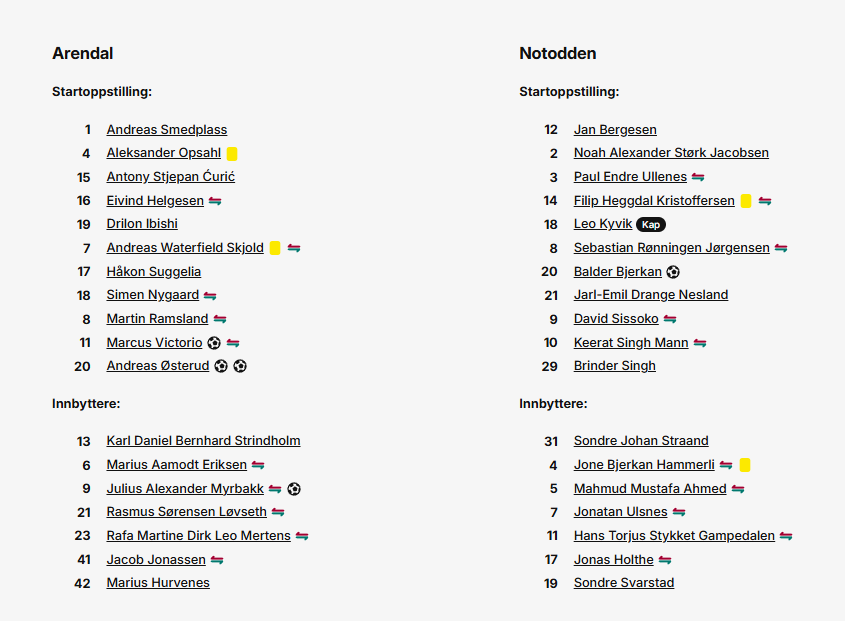Click the Notodden team heading

click(x=558, y=53)
